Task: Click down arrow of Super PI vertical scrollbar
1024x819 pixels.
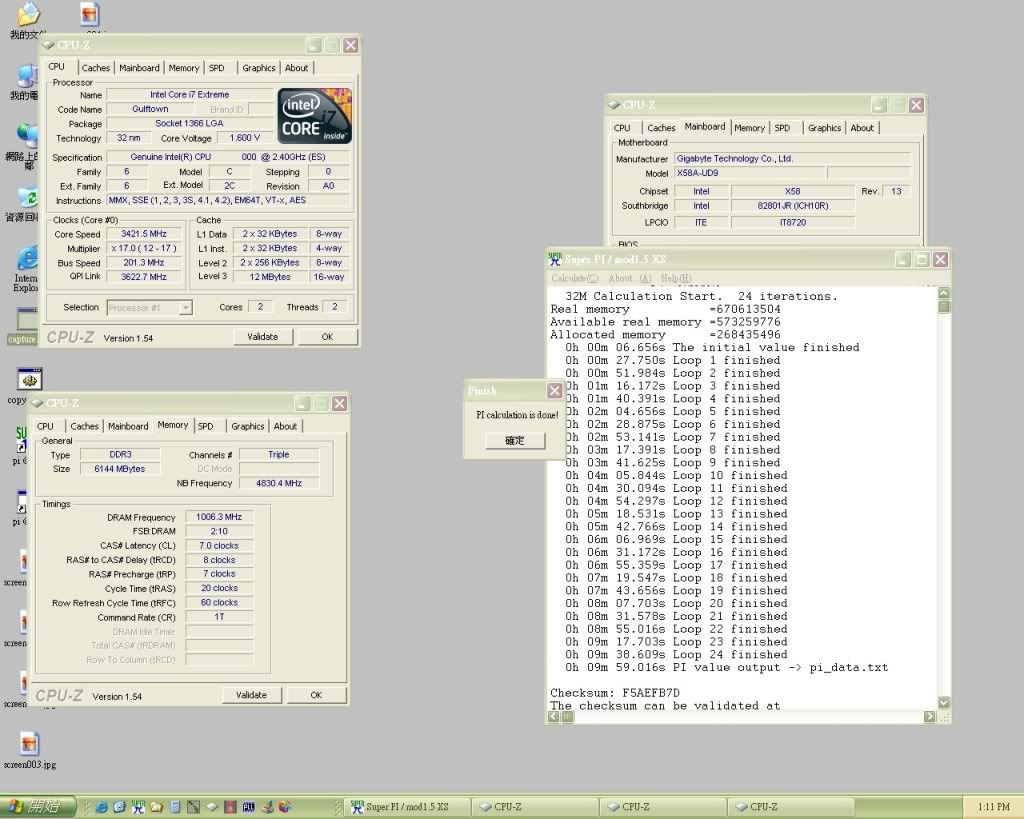Action: tap(944, 703)
